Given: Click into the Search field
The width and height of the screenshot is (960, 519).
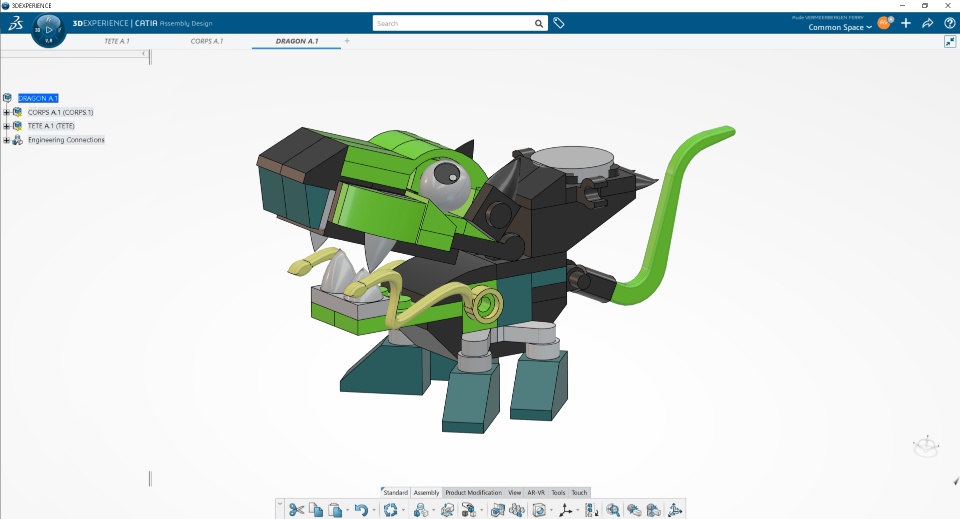Looking at the screenshot, I should [453, 23].
